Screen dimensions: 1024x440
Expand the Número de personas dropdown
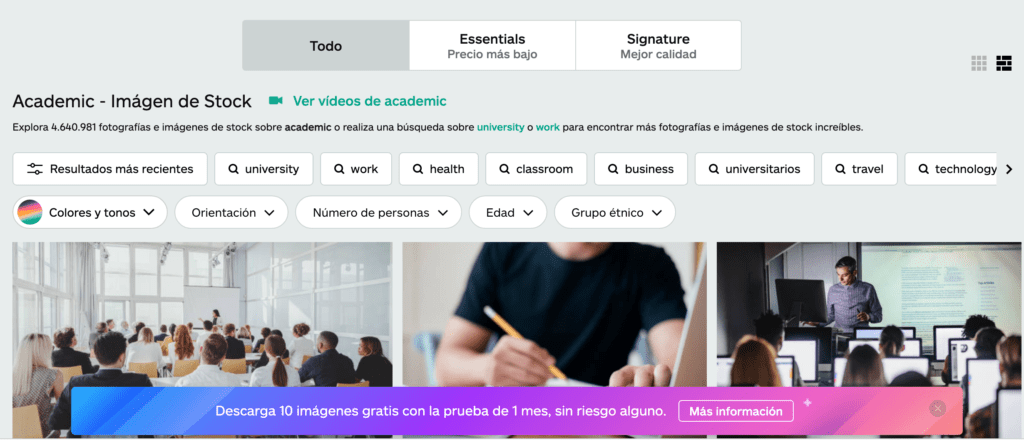pyautogui.click(x=378, y=212)
